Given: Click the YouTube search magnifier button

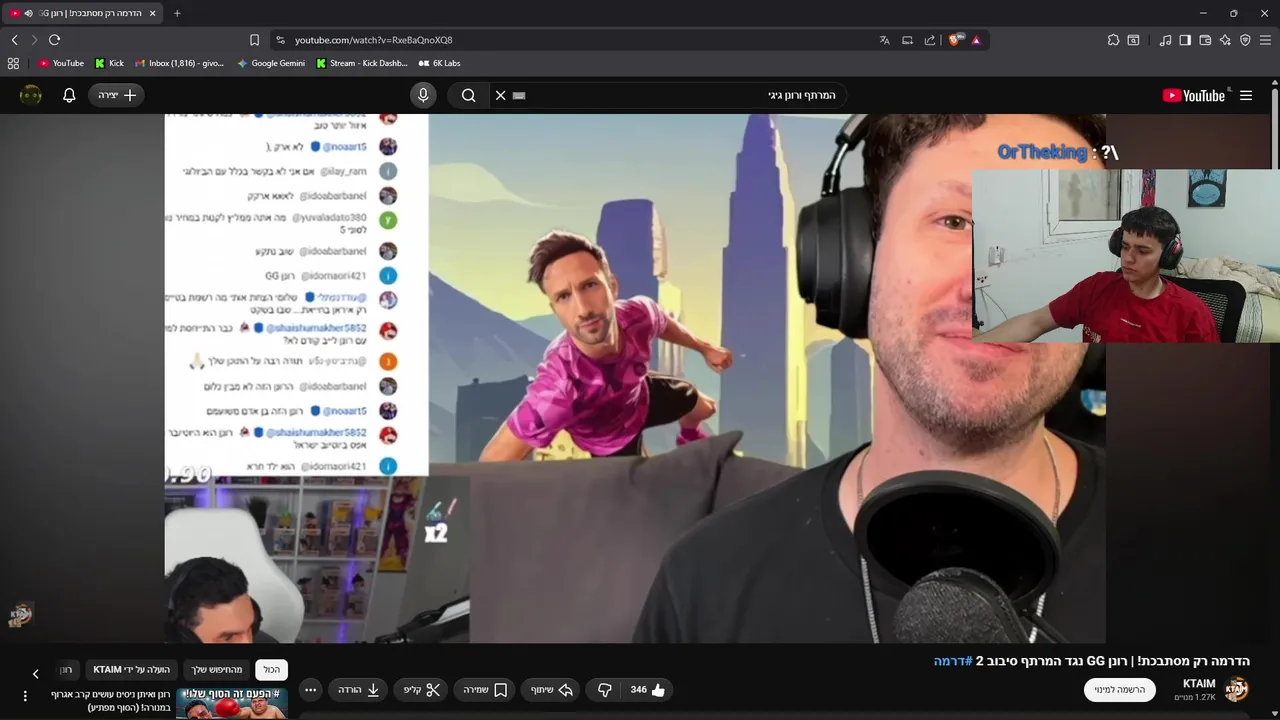Looking at the screenshot, I should (x=468, y=95).
